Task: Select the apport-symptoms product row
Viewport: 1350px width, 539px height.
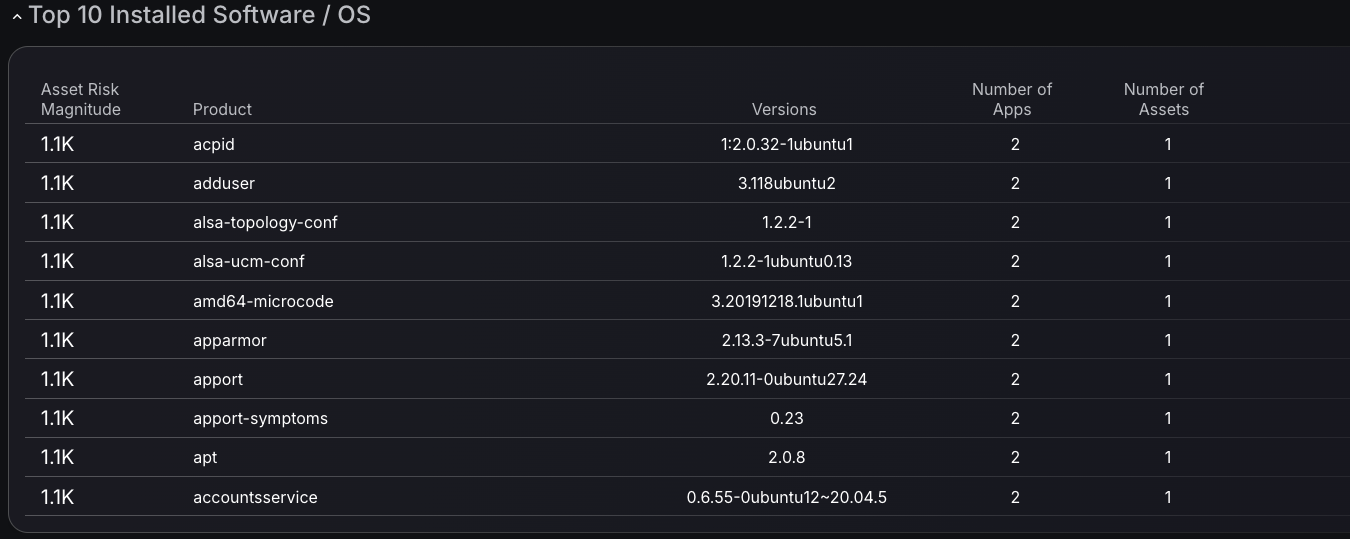Action: pyautogui.click(x=686, y=418)
